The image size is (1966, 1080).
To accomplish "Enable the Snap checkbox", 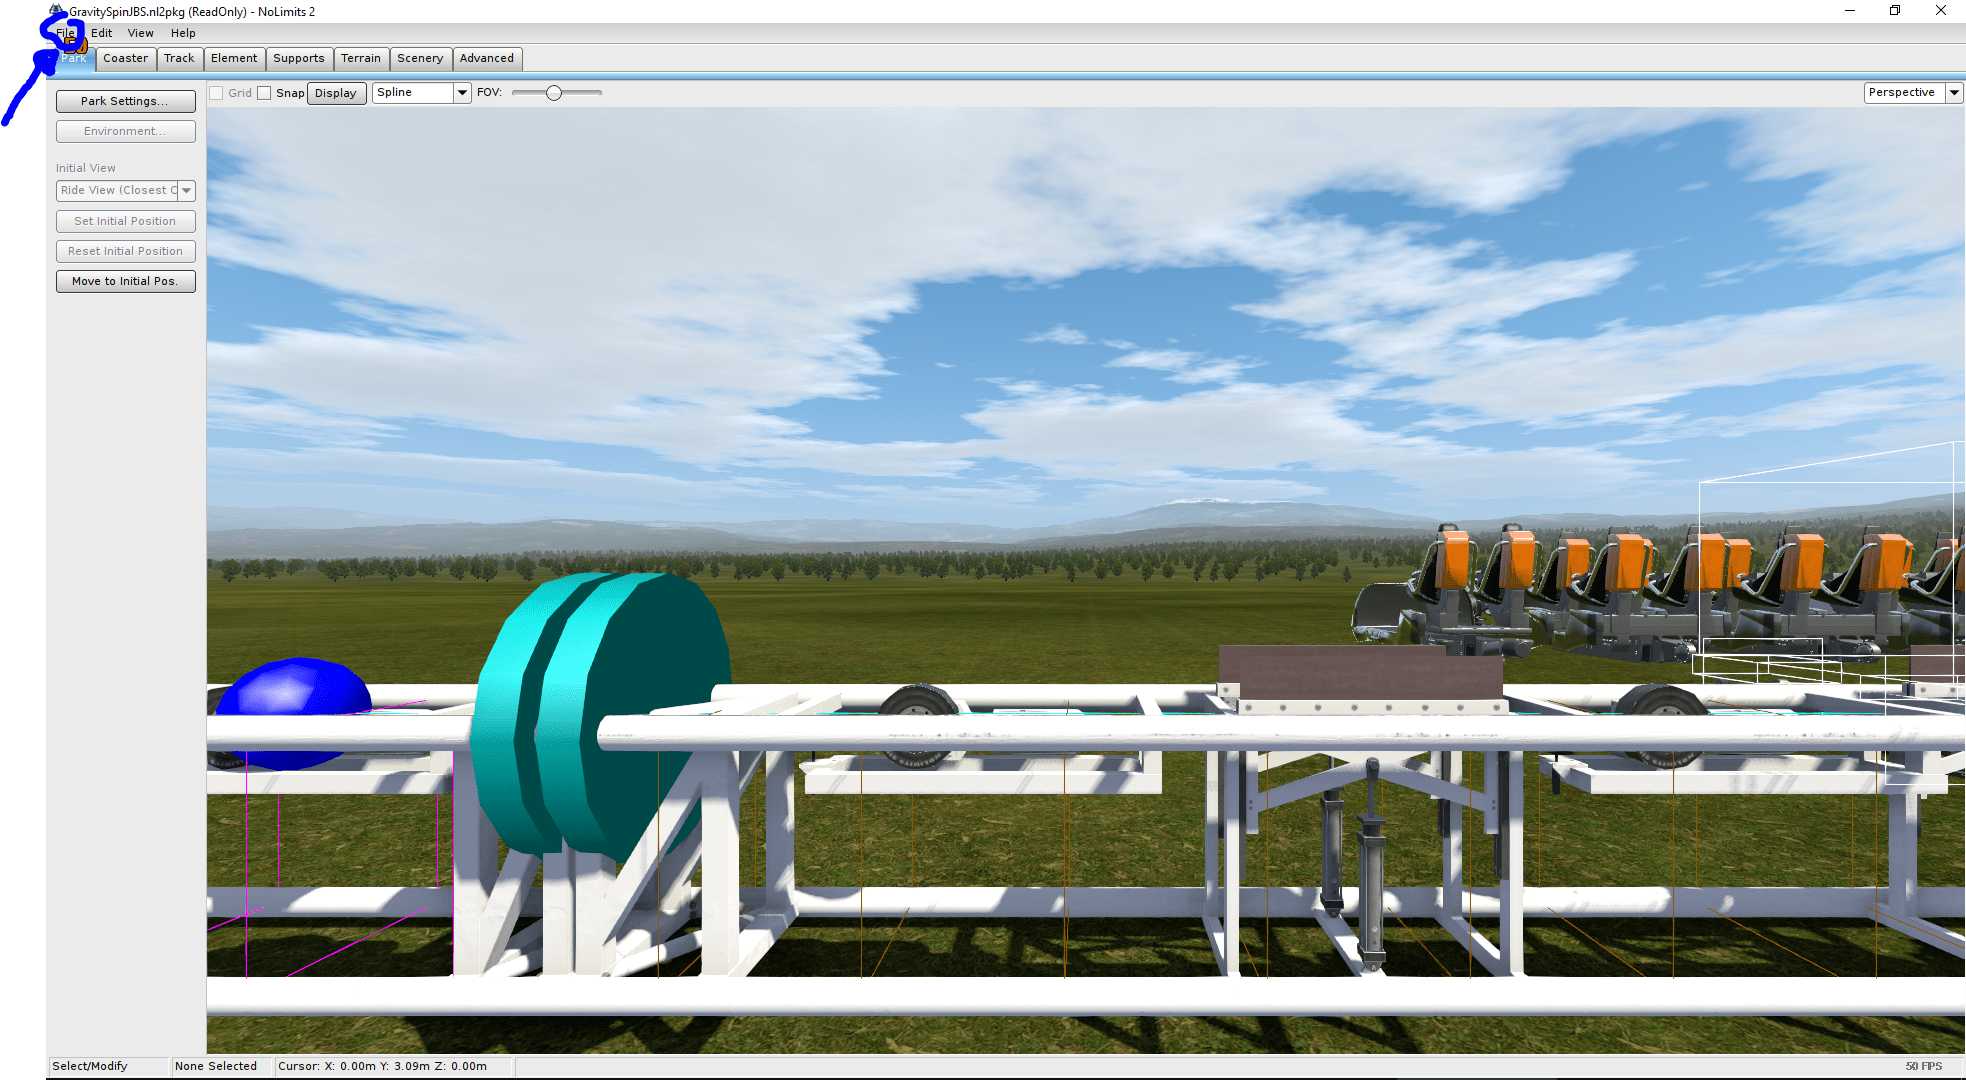I will click(264, 93).
